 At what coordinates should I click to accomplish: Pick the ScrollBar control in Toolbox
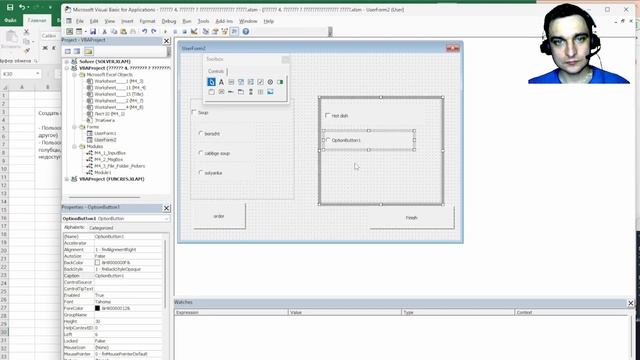click(251, 92)
